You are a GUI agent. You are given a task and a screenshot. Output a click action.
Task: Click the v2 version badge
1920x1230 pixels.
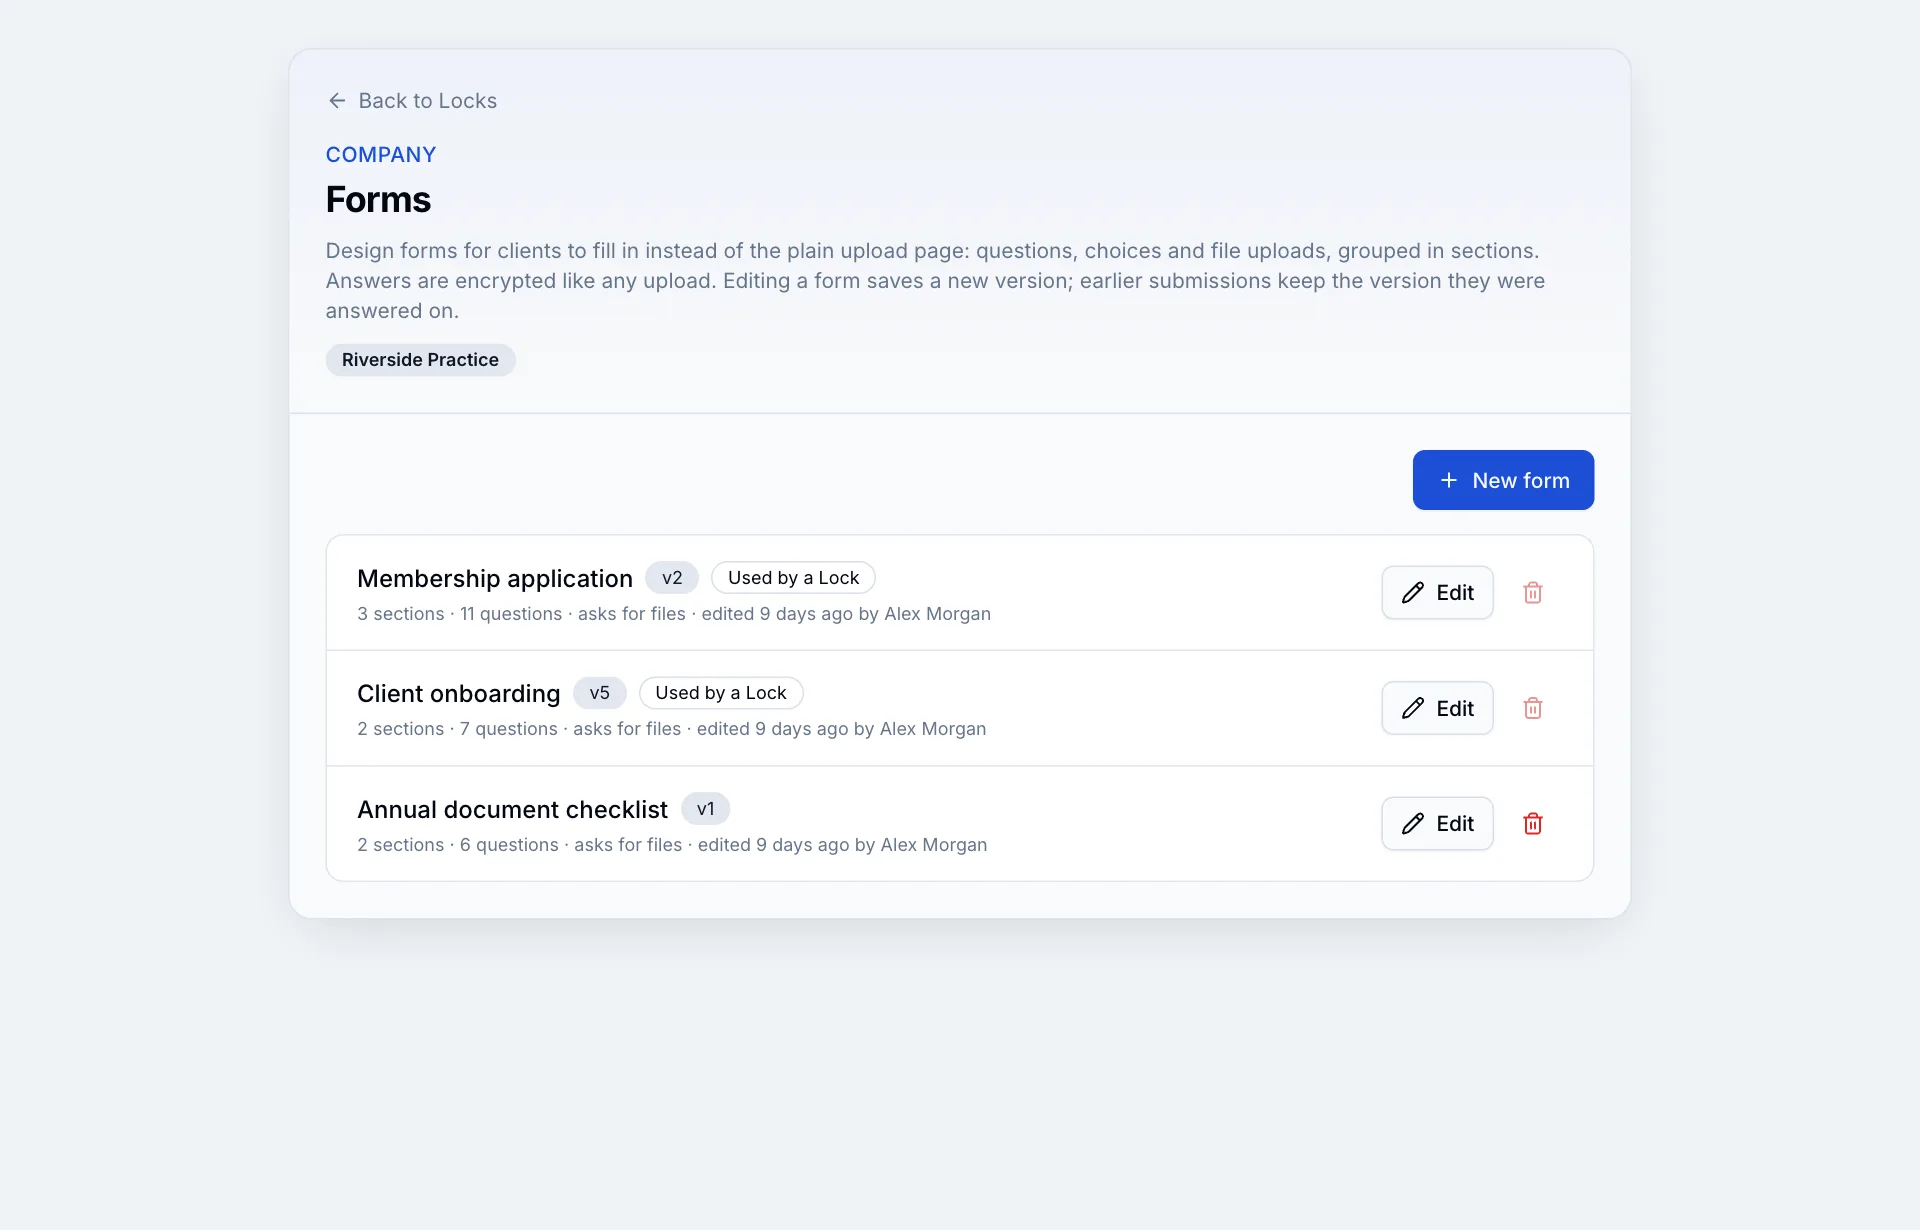[672, 578]
